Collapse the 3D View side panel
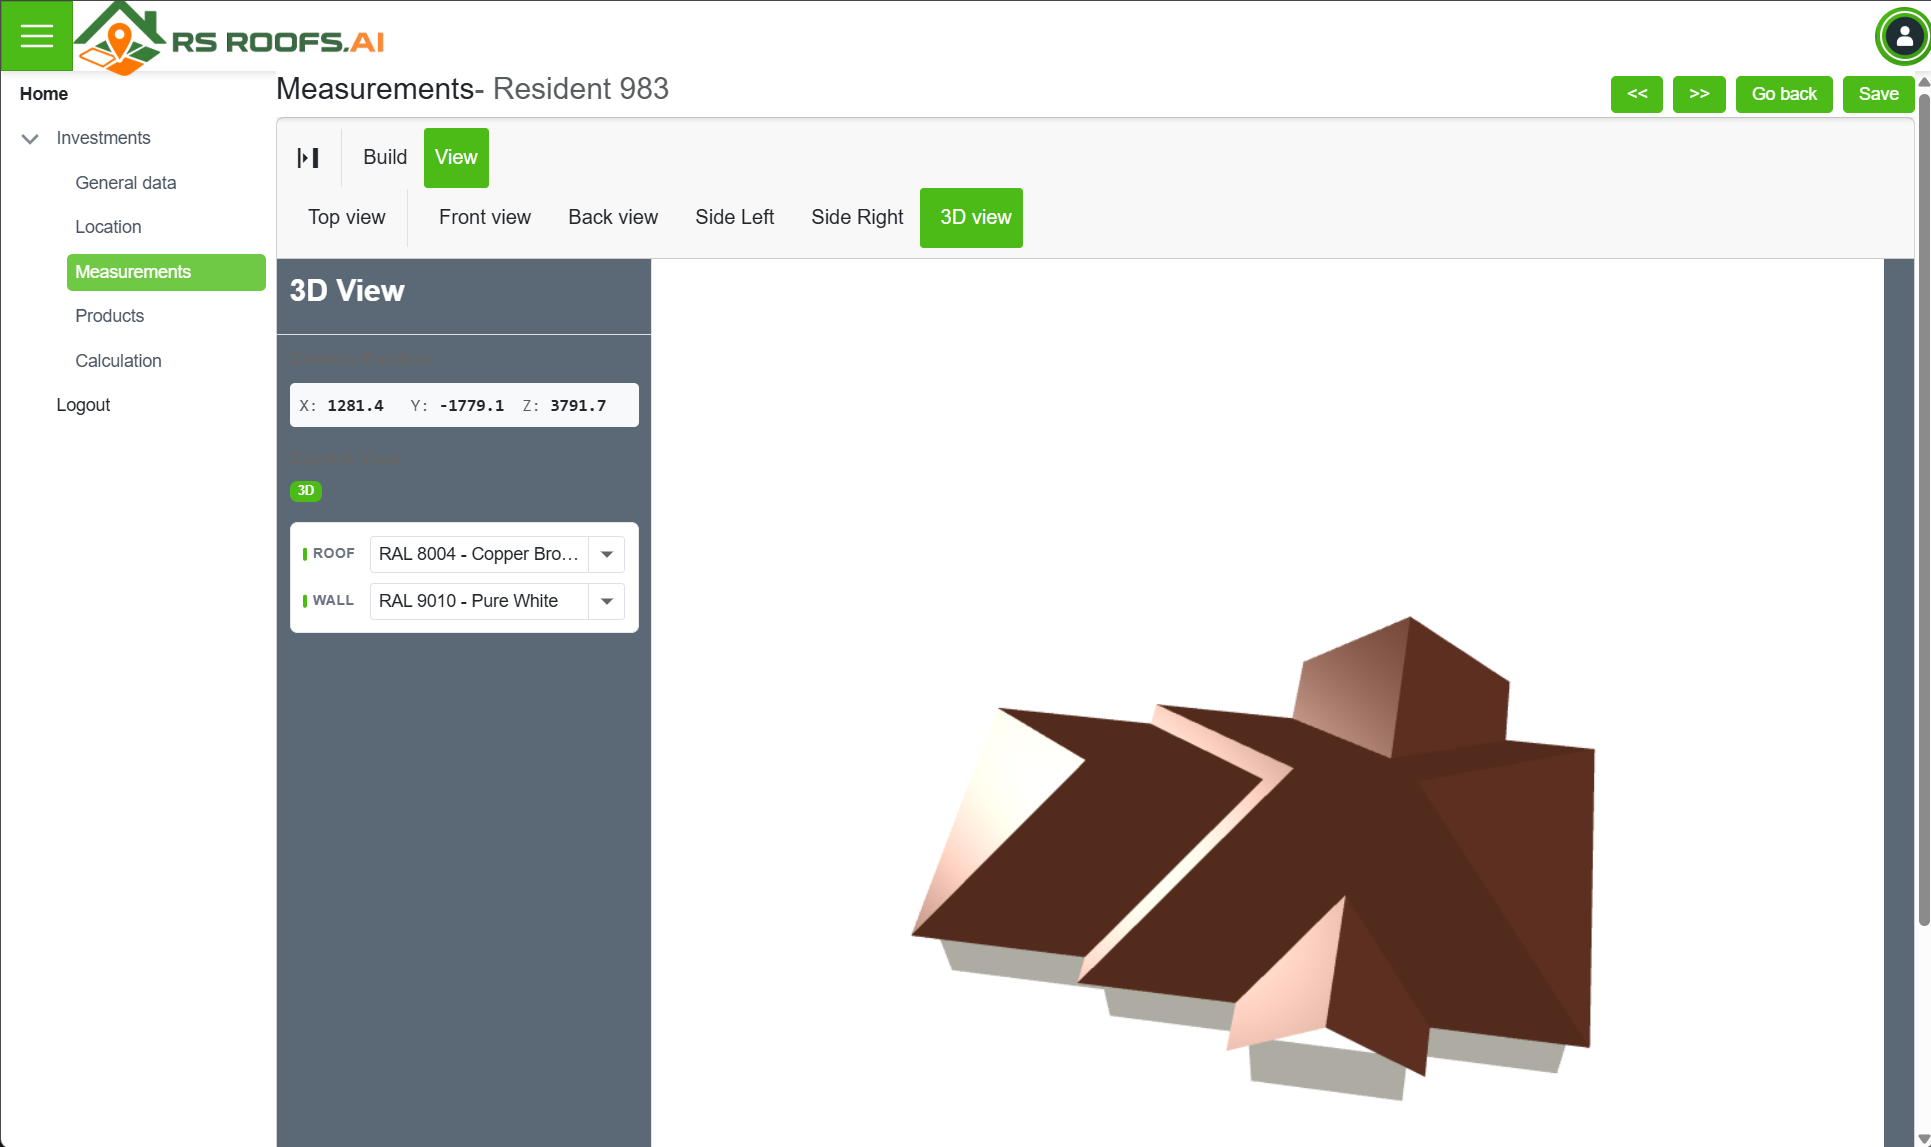The width and height of the screenshot is (1931, 1147). (309, 157)
